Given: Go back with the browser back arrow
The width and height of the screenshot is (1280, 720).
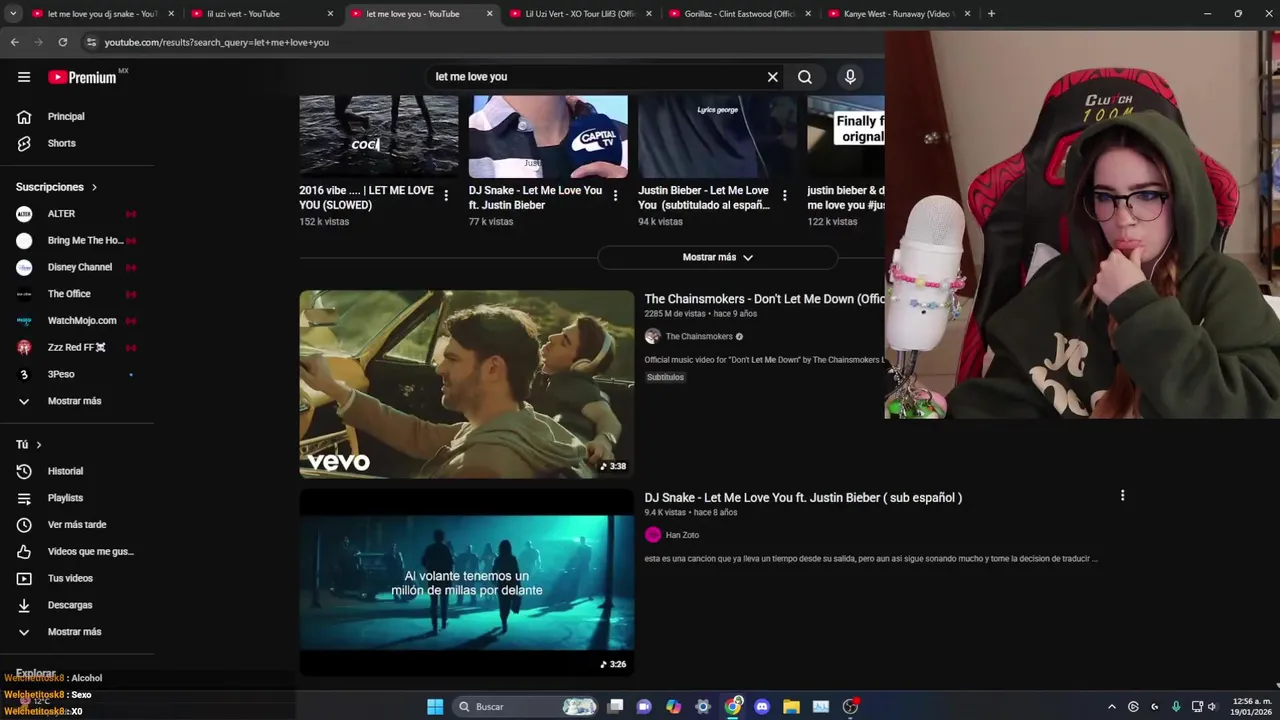Looking at the screenshot, I should click(x=14, y=42).
